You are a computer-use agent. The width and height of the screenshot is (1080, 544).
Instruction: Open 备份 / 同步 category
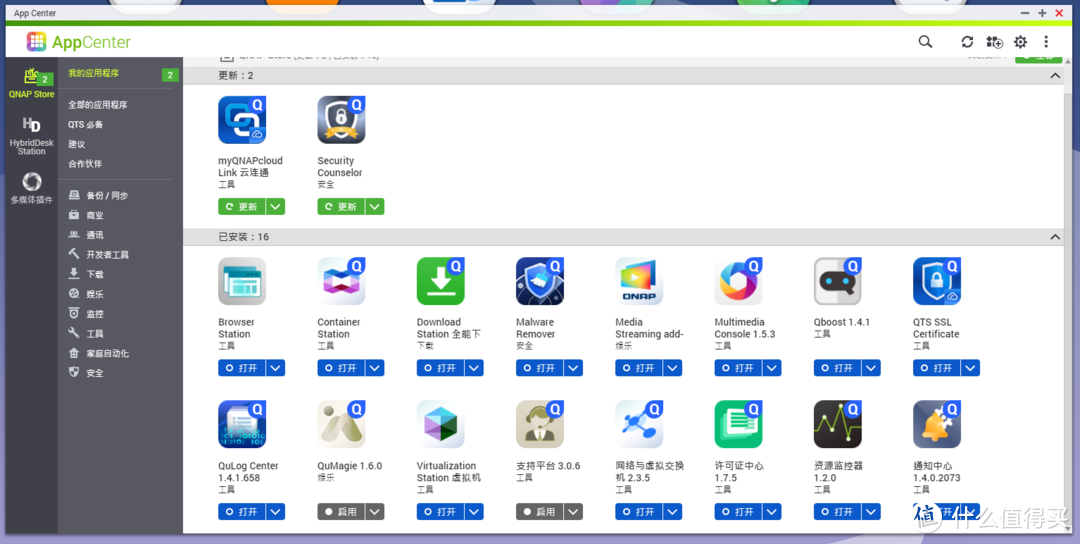point(98,196)
